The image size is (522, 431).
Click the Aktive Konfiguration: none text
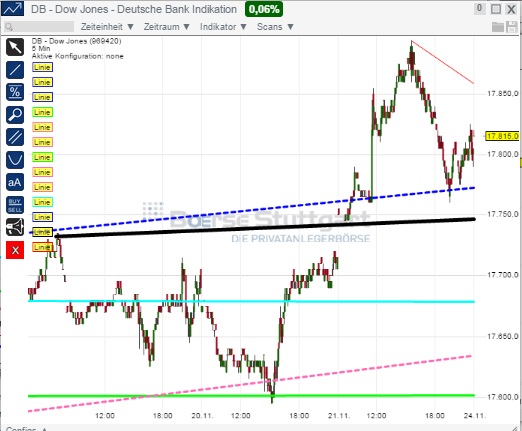coord(78,56)
